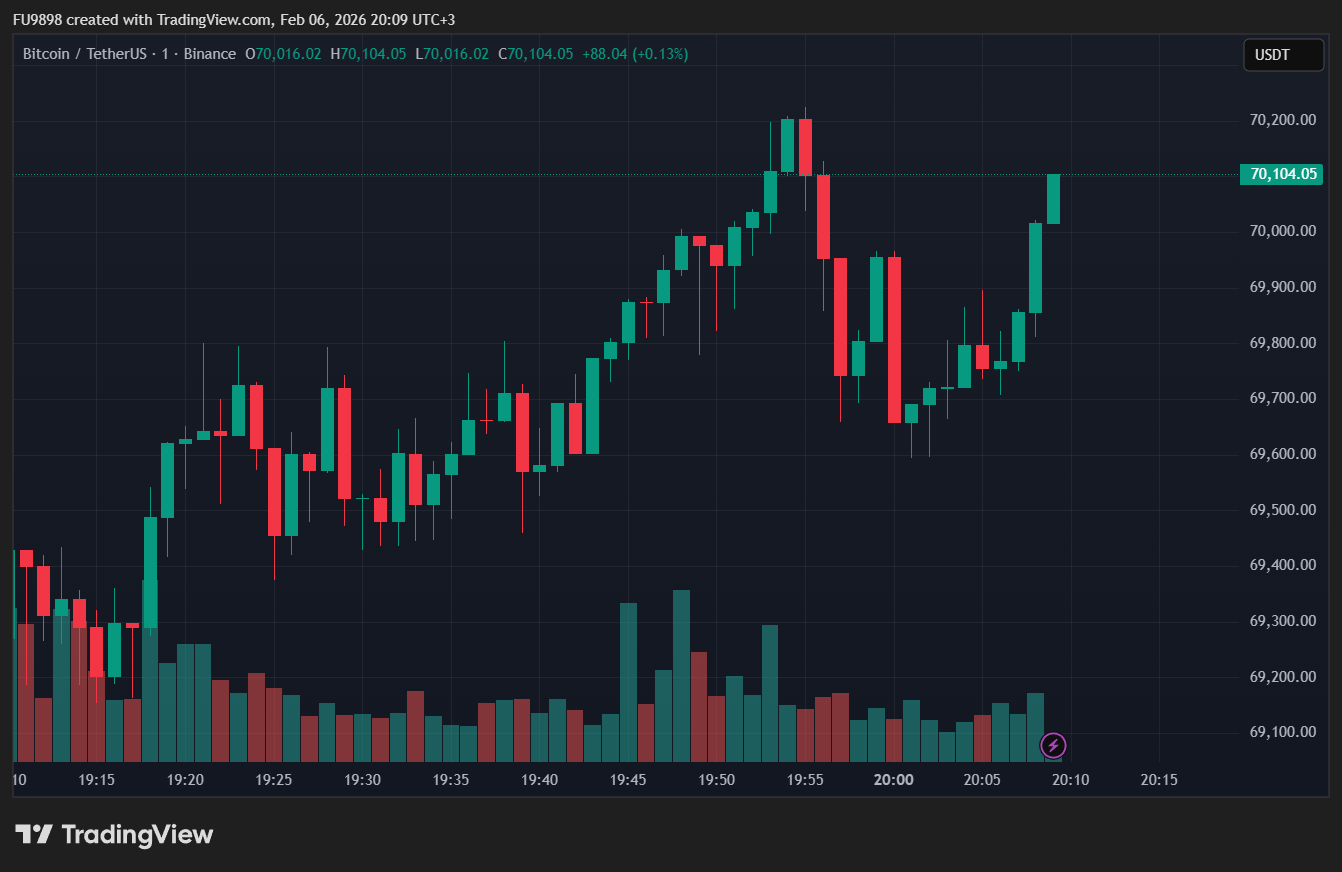Viewport: 1342px width, 872px height.
Task: Select the latest green candle at current price
Action: click(x=1053, y=198)
